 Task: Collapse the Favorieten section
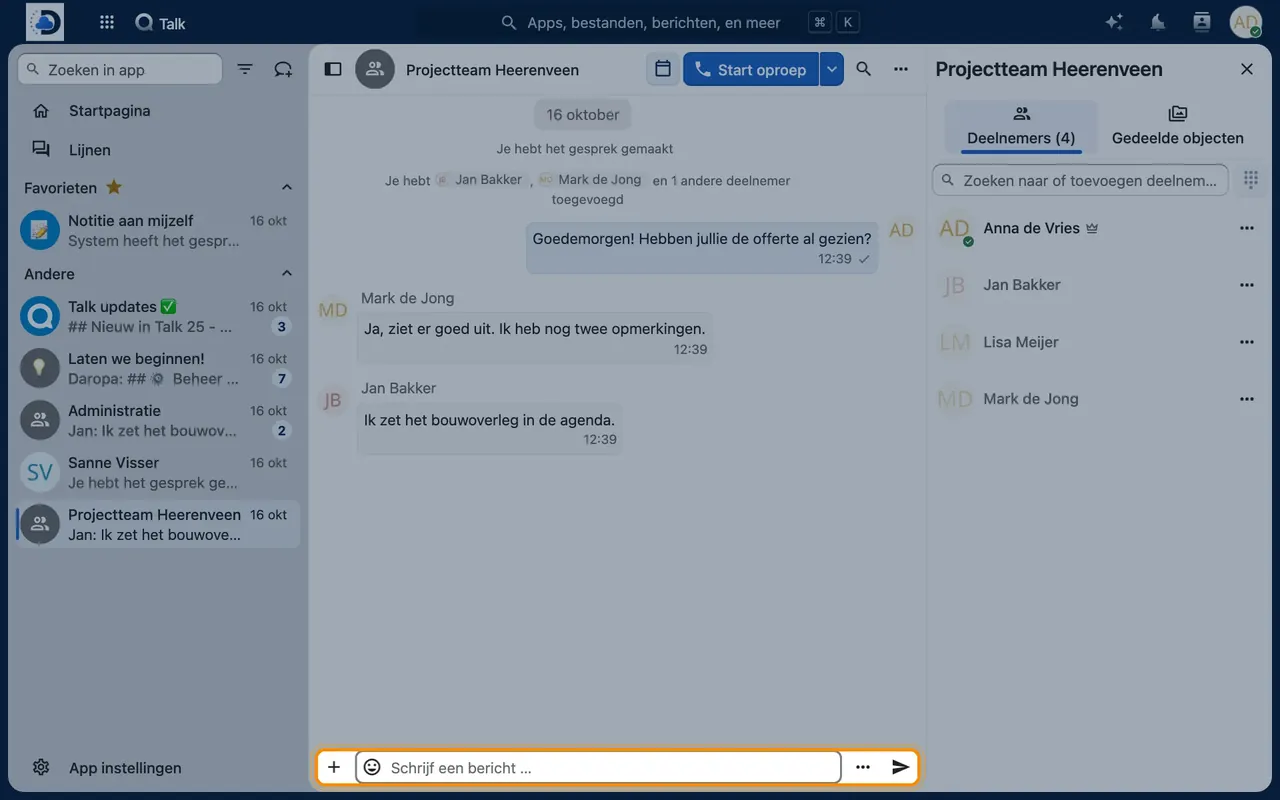(x=287, y=188)
